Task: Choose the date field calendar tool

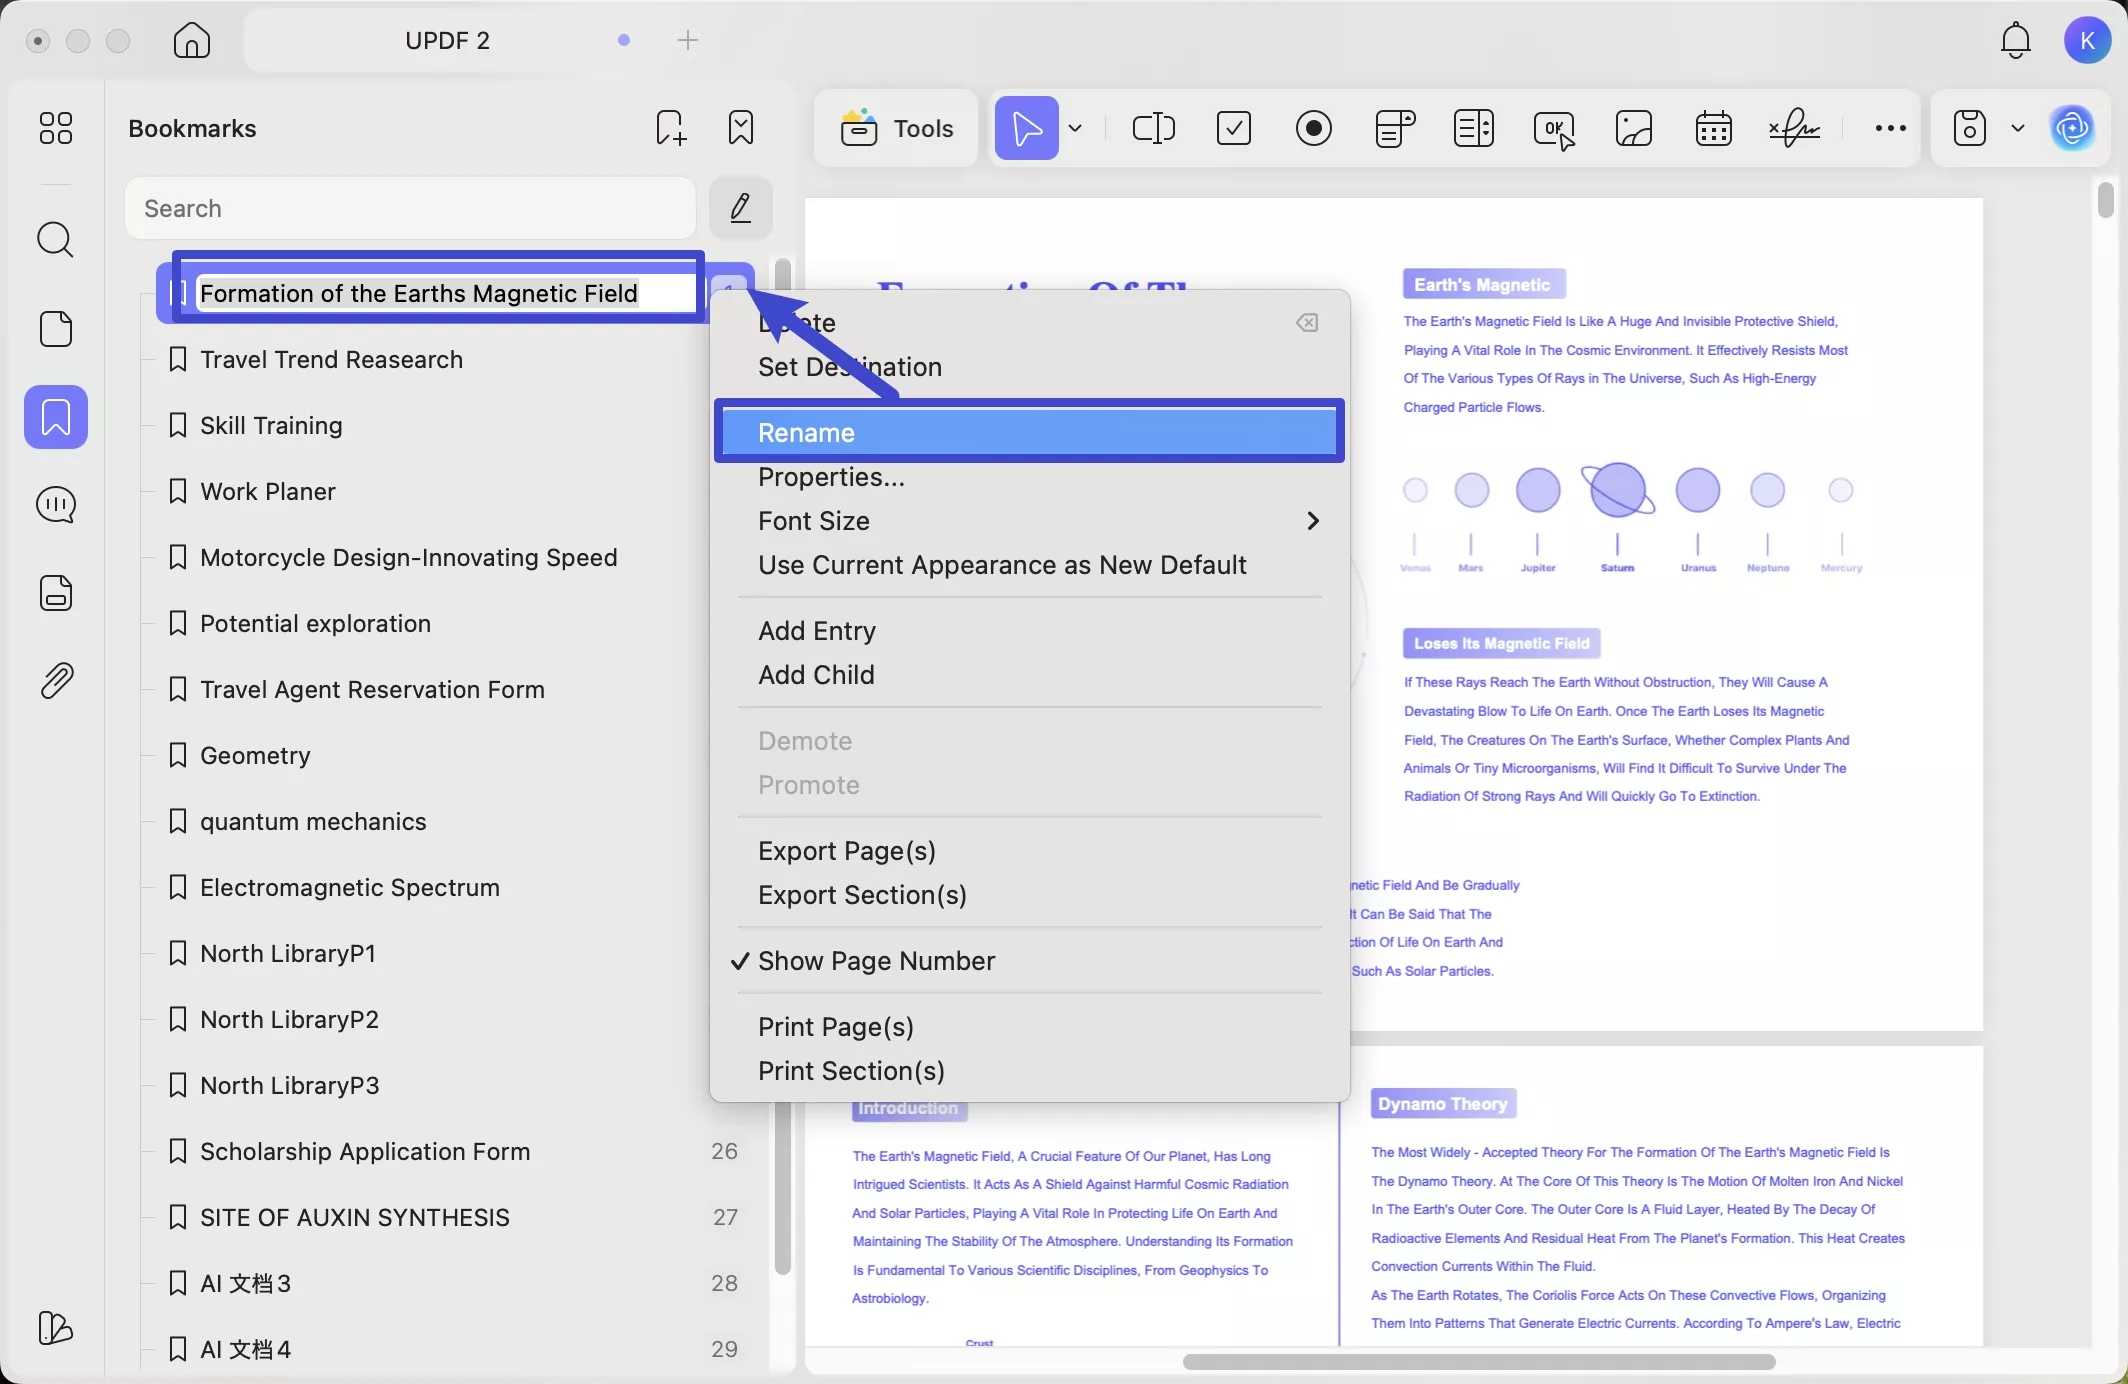Action: (x=1713, y=128)
